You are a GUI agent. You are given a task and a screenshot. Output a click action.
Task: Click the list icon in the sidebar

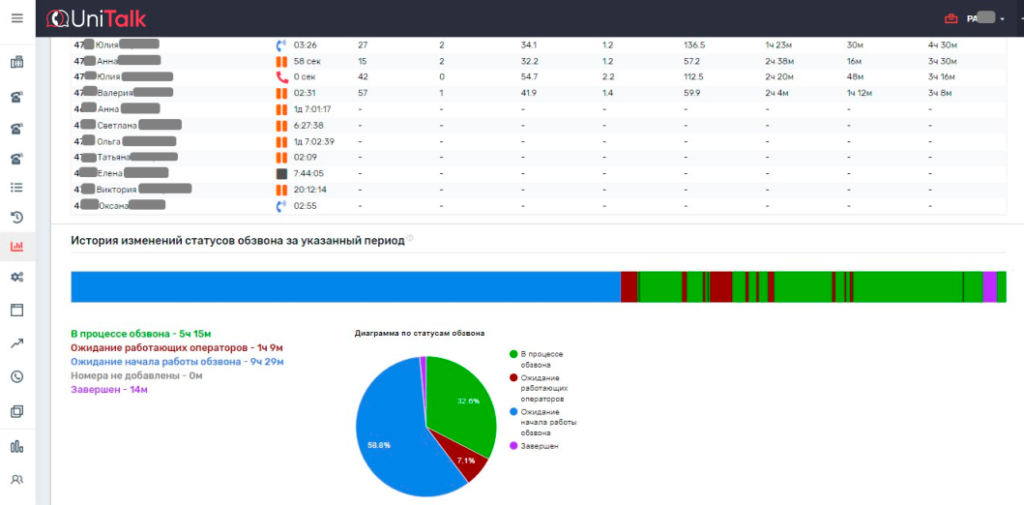[17, 187]
